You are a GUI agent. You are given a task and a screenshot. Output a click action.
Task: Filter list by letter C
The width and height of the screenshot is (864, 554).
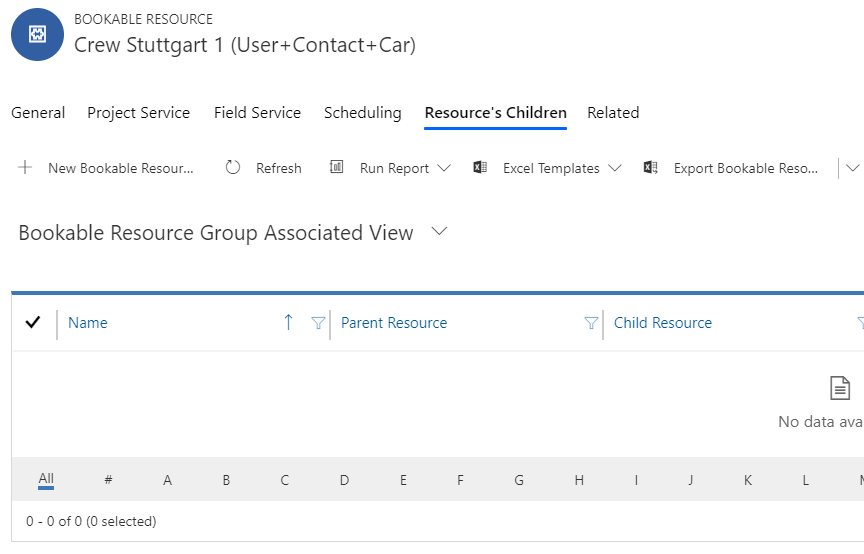click(284, 480)
